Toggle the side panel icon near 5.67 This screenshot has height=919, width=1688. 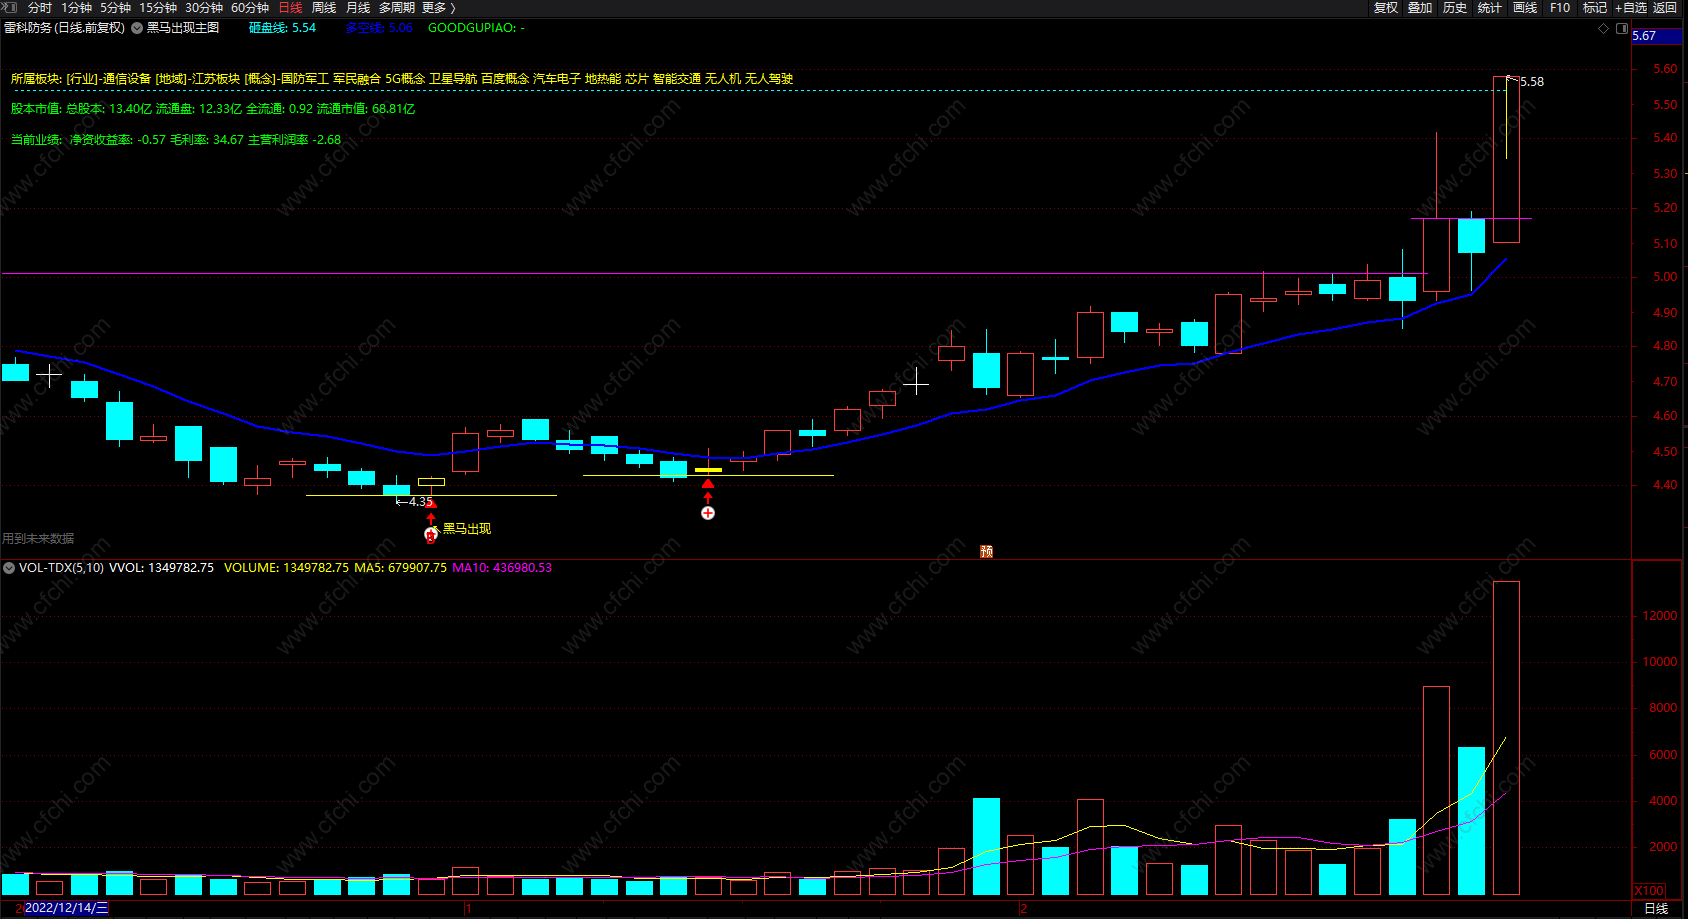pyautogui.click(x=1622, y=28)
